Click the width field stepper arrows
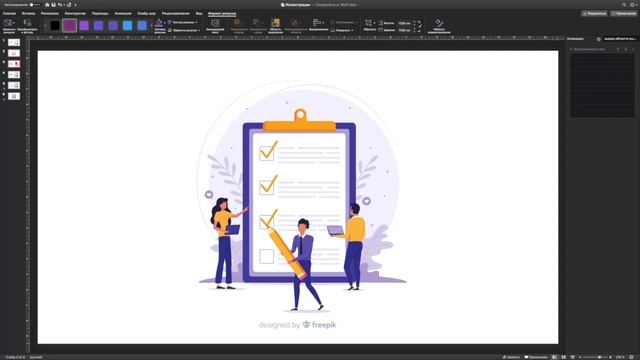The height and width of the screenshot is (360, 640). 414,30
